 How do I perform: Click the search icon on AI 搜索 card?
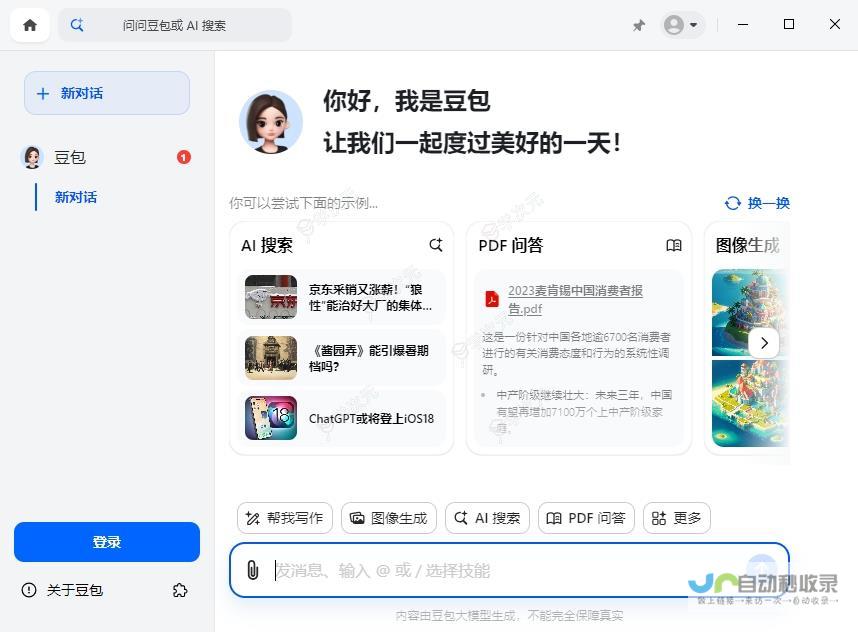pos(436,245)
